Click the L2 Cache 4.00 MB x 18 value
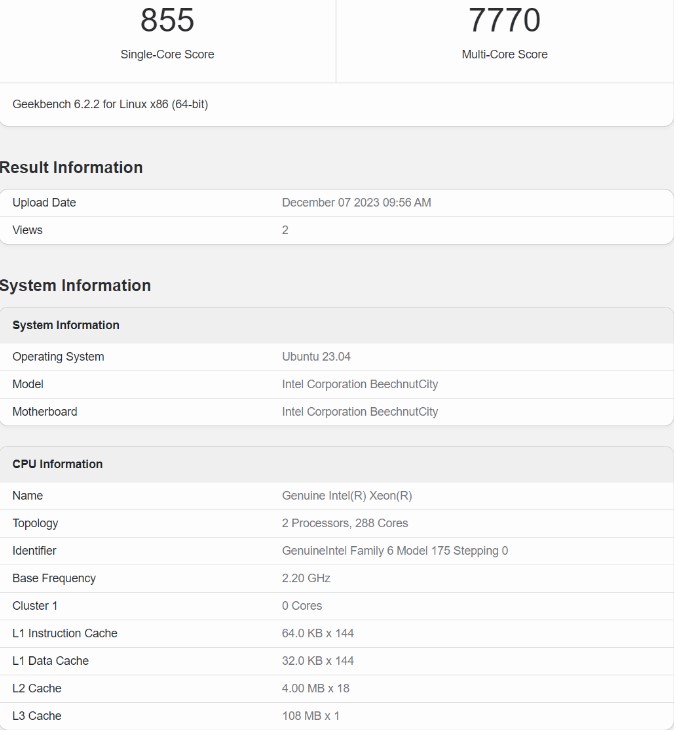The height and width of the screenshot is (730, 674). (x=315, y=688)
